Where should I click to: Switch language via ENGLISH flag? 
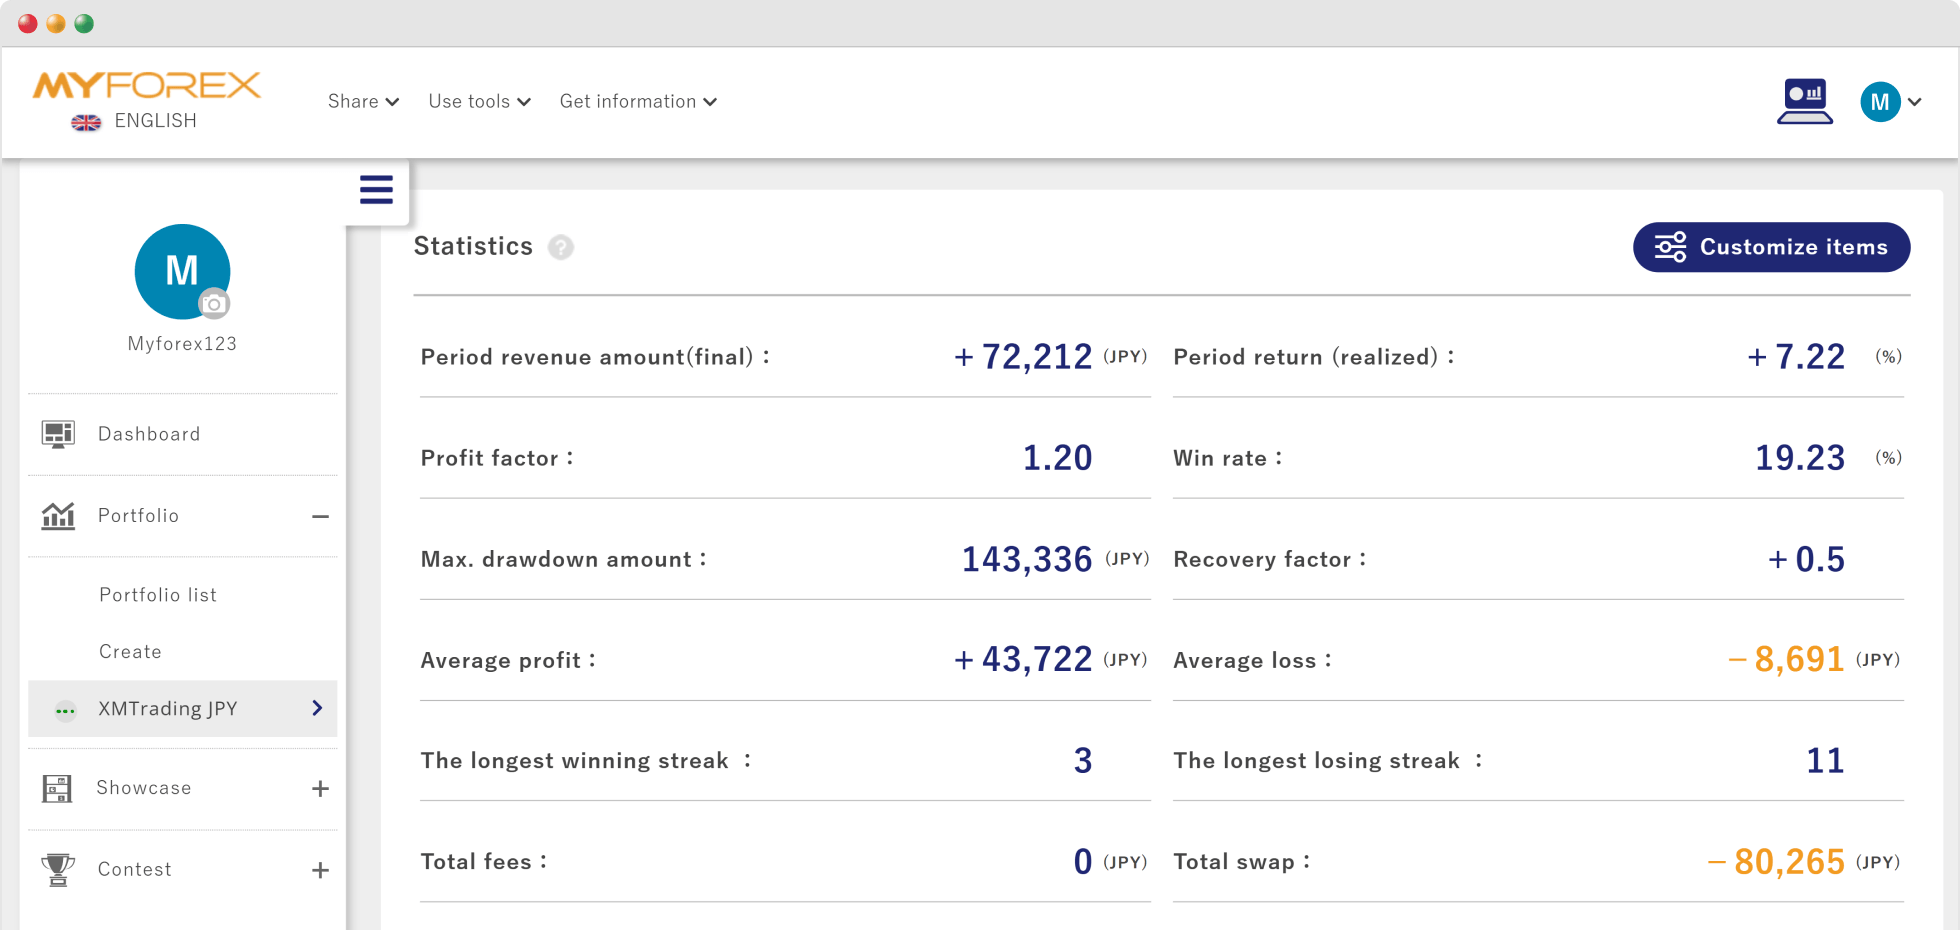[134, 121]
